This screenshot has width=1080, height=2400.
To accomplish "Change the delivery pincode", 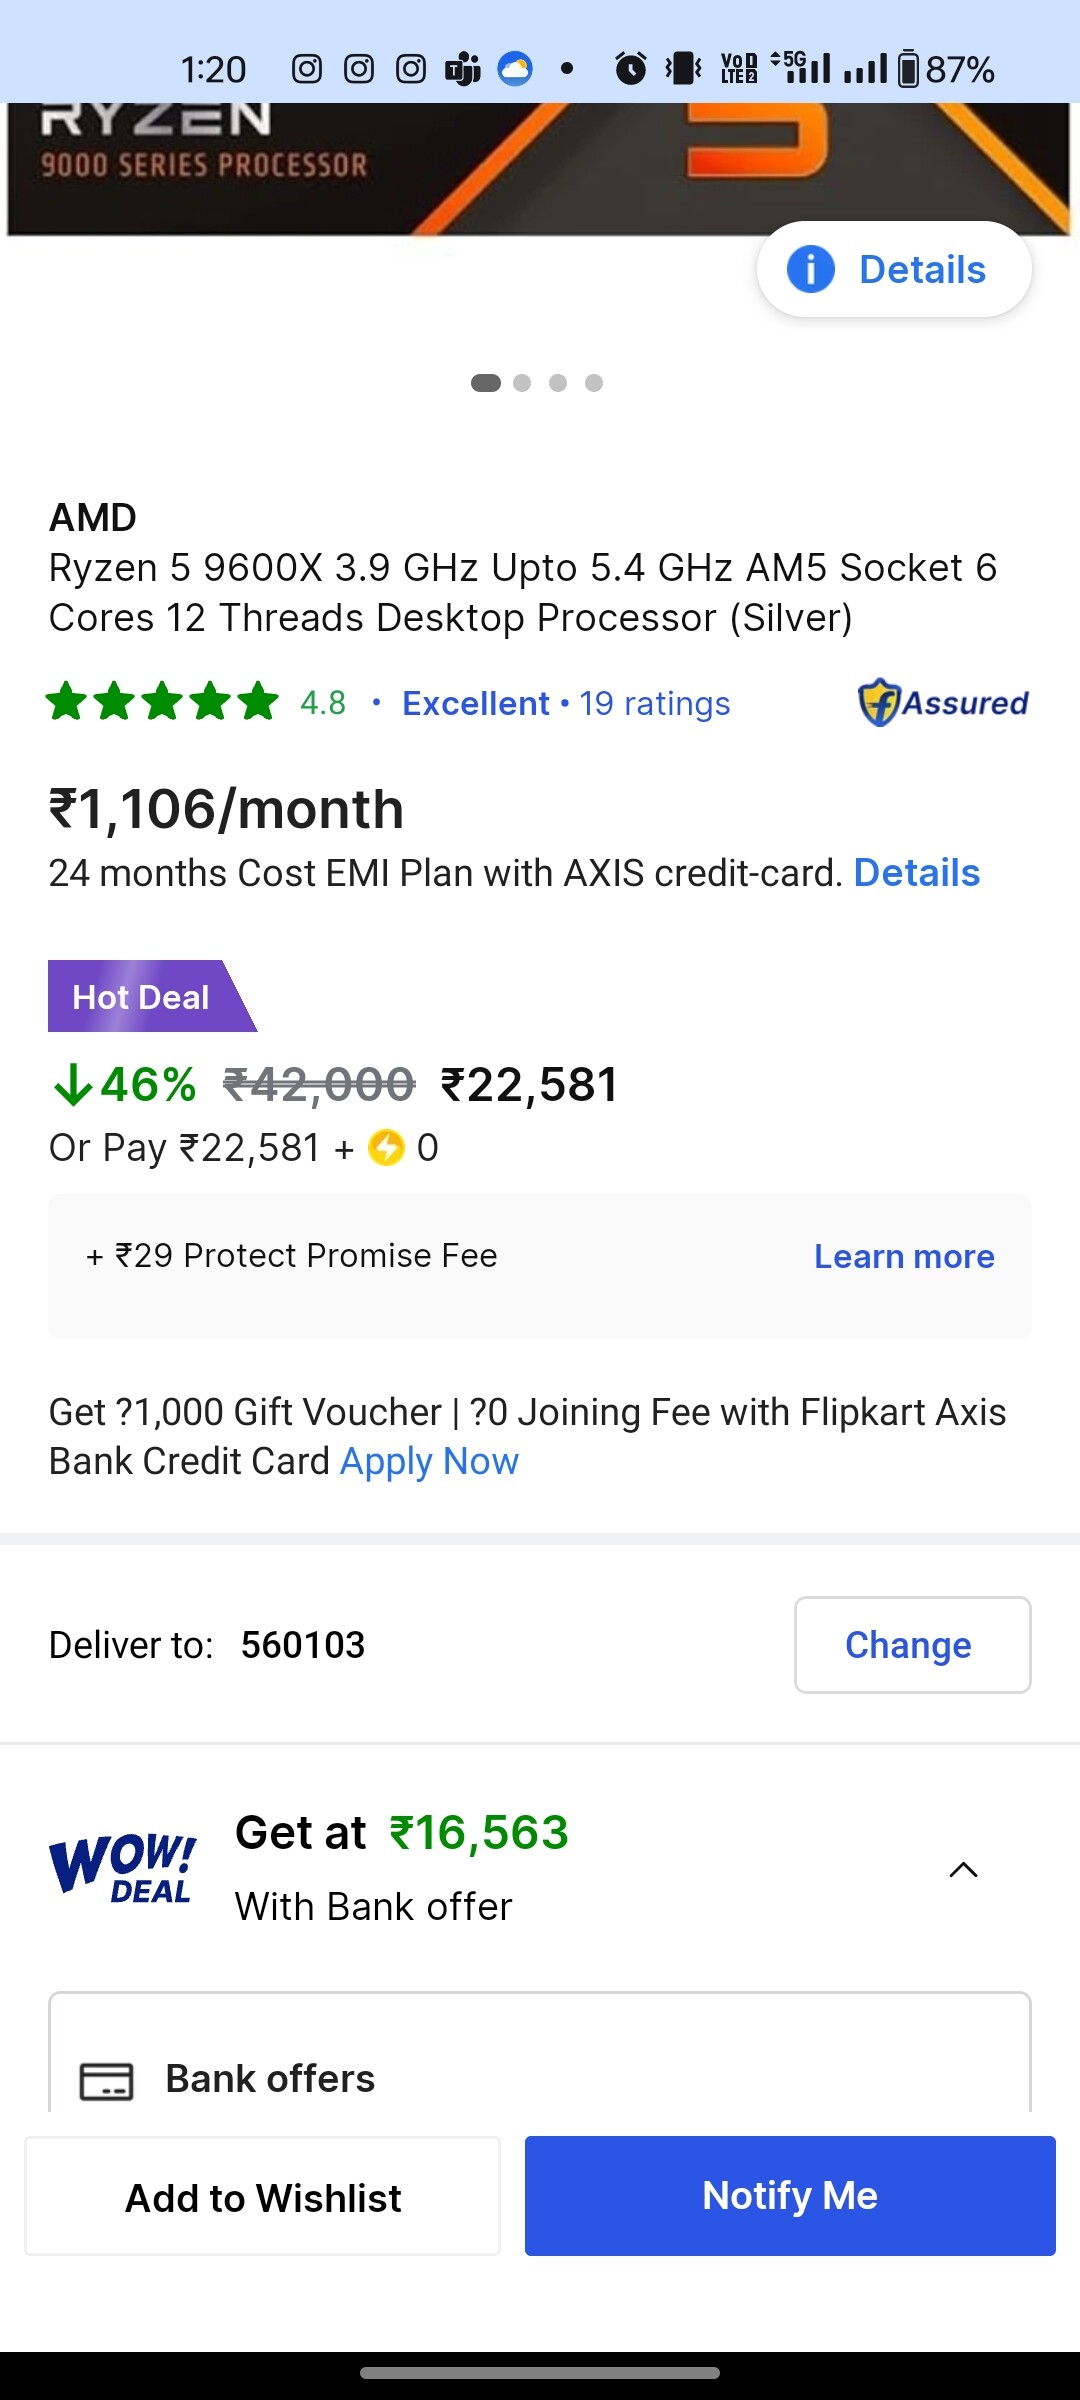I will (x=912, y=1645).
